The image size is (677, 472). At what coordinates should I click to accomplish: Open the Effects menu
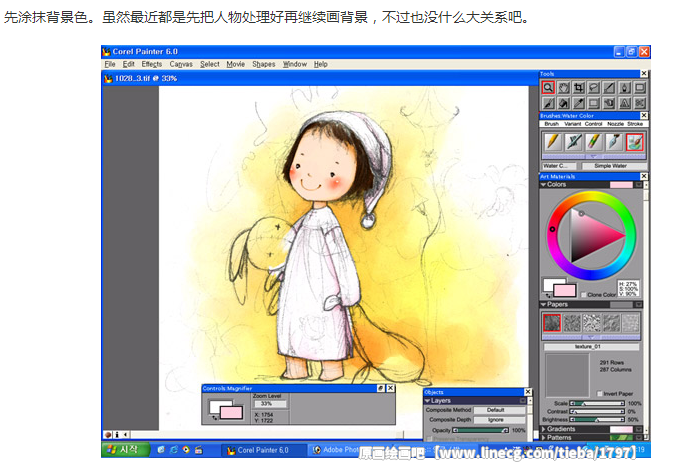pyautogui.click(x=152, y=64)
